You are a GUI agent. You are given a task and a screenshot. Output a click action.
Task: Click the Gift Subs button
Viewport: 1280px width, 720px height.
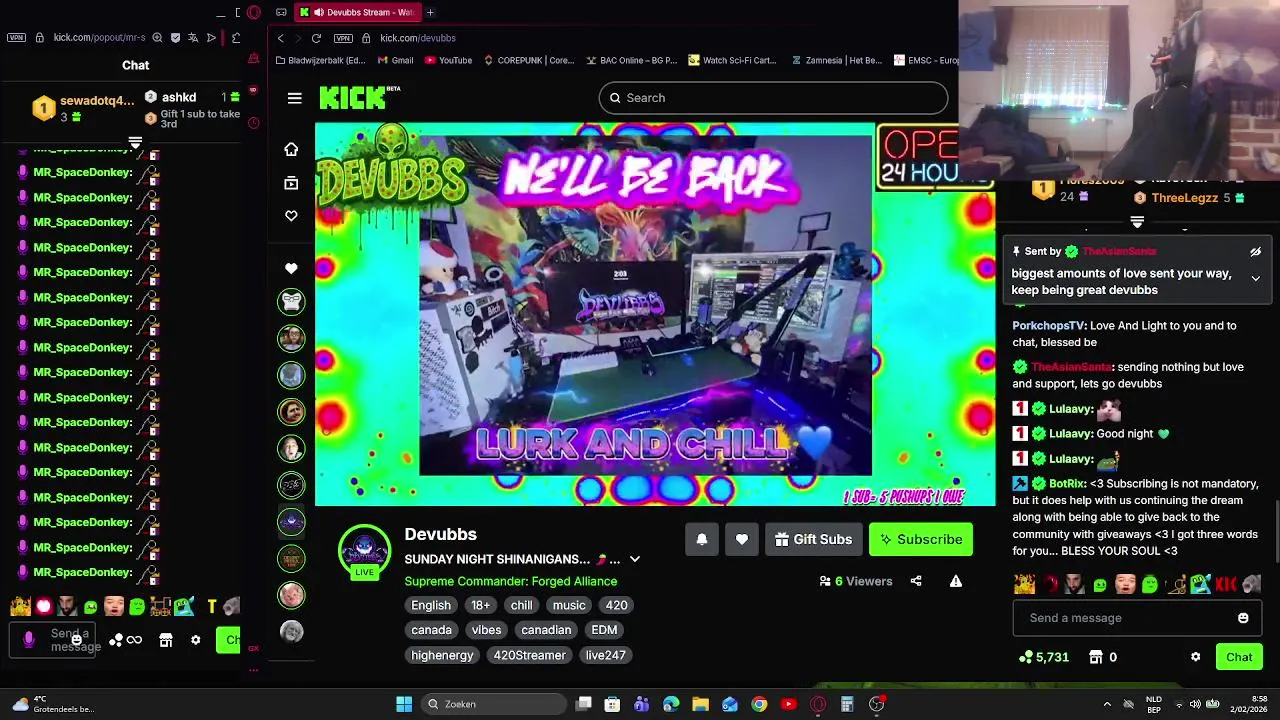(x=813, y=539)
